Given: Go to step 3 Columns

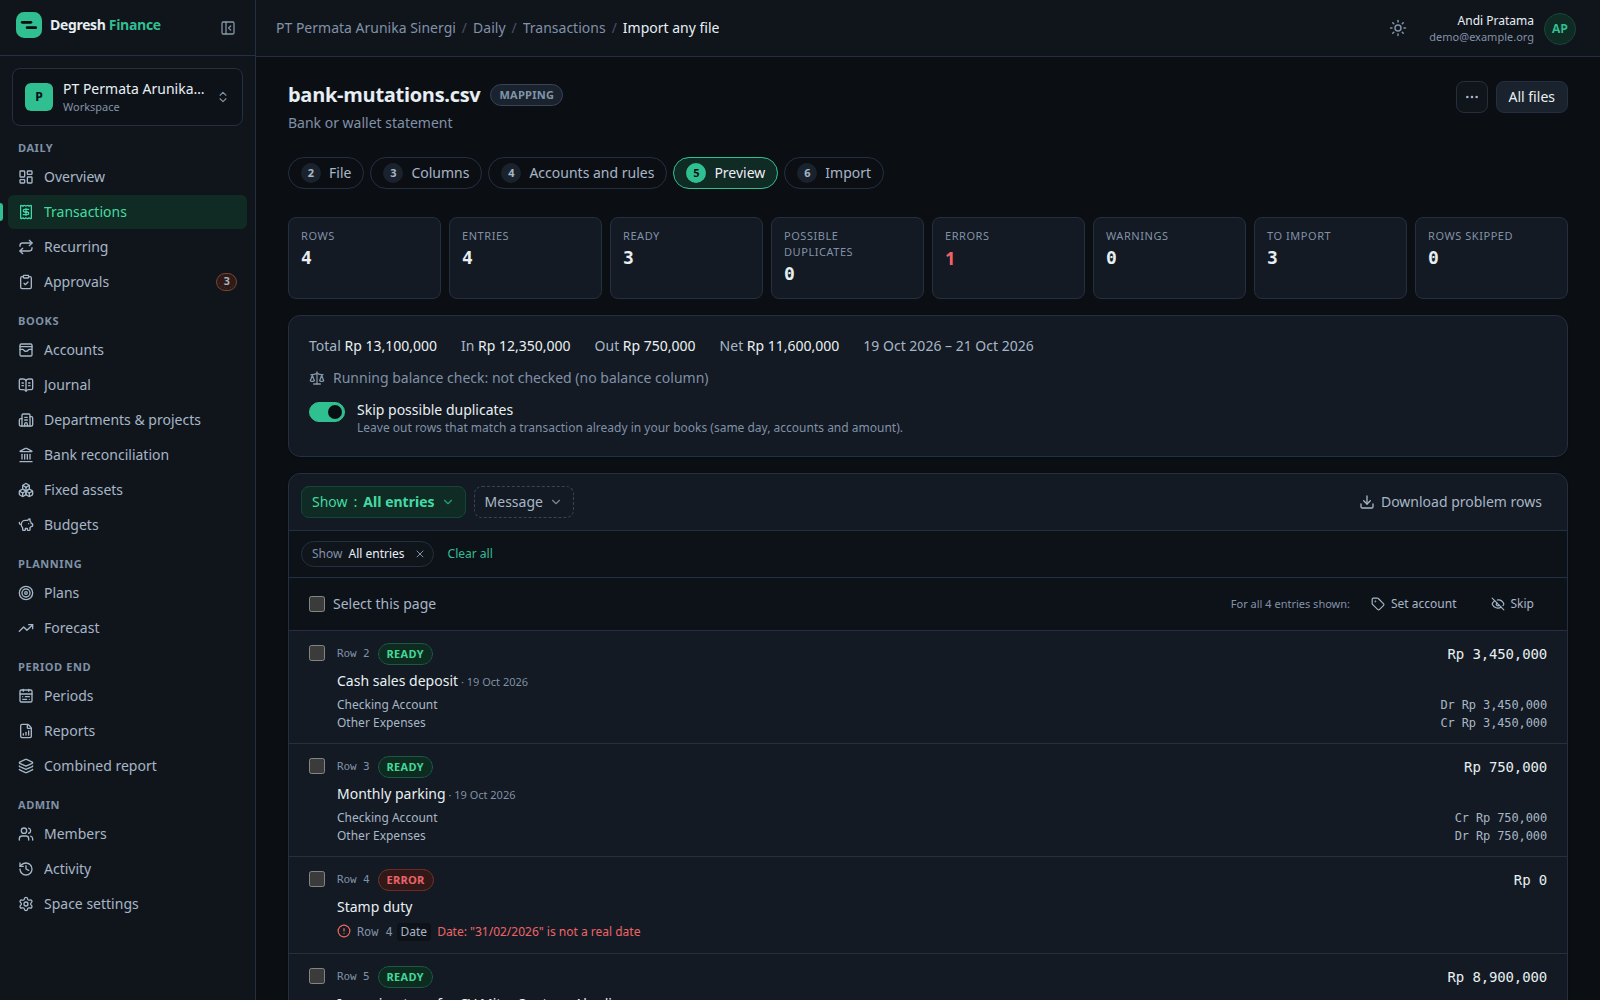Looking at the screenshot, I should tap(426, 173).
